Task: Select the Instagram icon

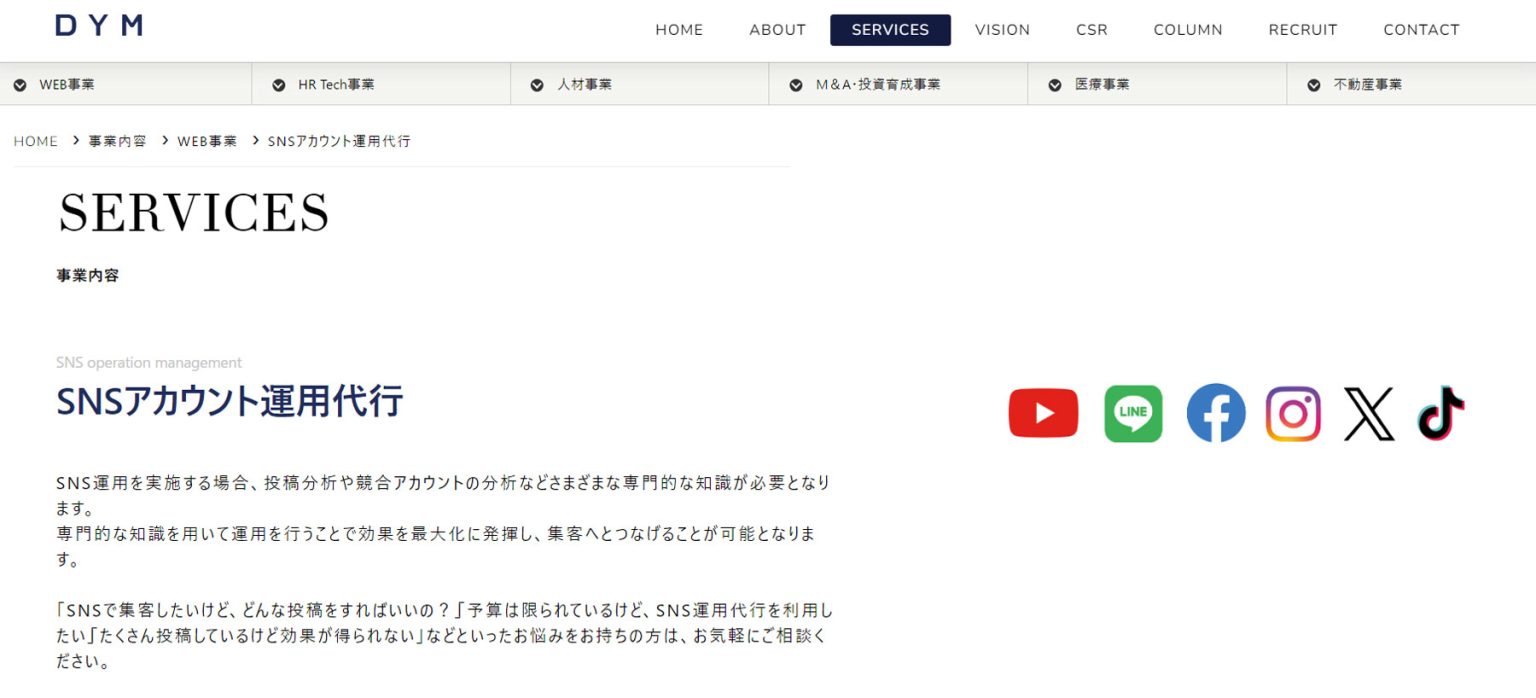Action: (1293, 412)
